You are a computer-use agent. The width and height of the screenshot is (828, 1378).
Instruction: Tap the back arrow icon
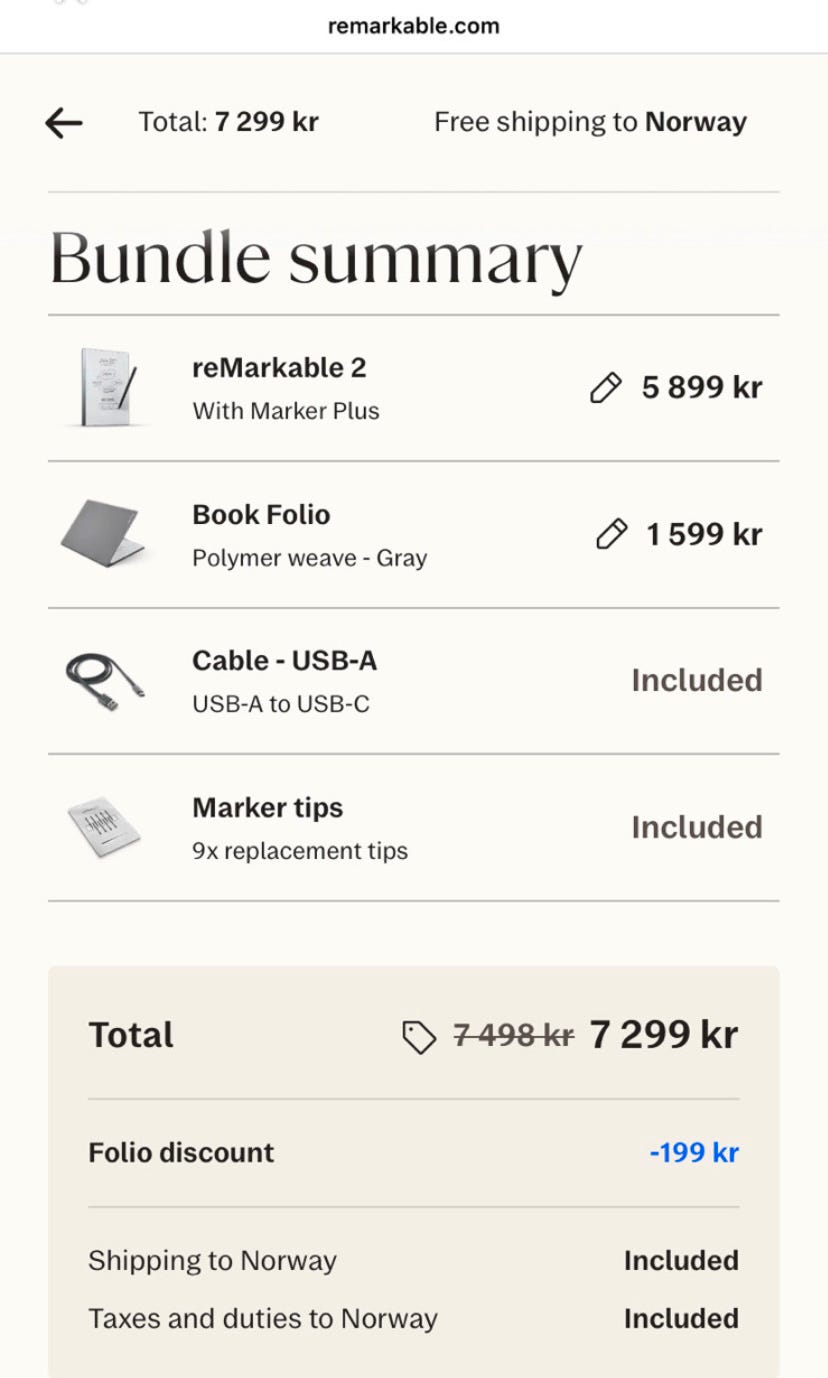(x=64, y=123)
